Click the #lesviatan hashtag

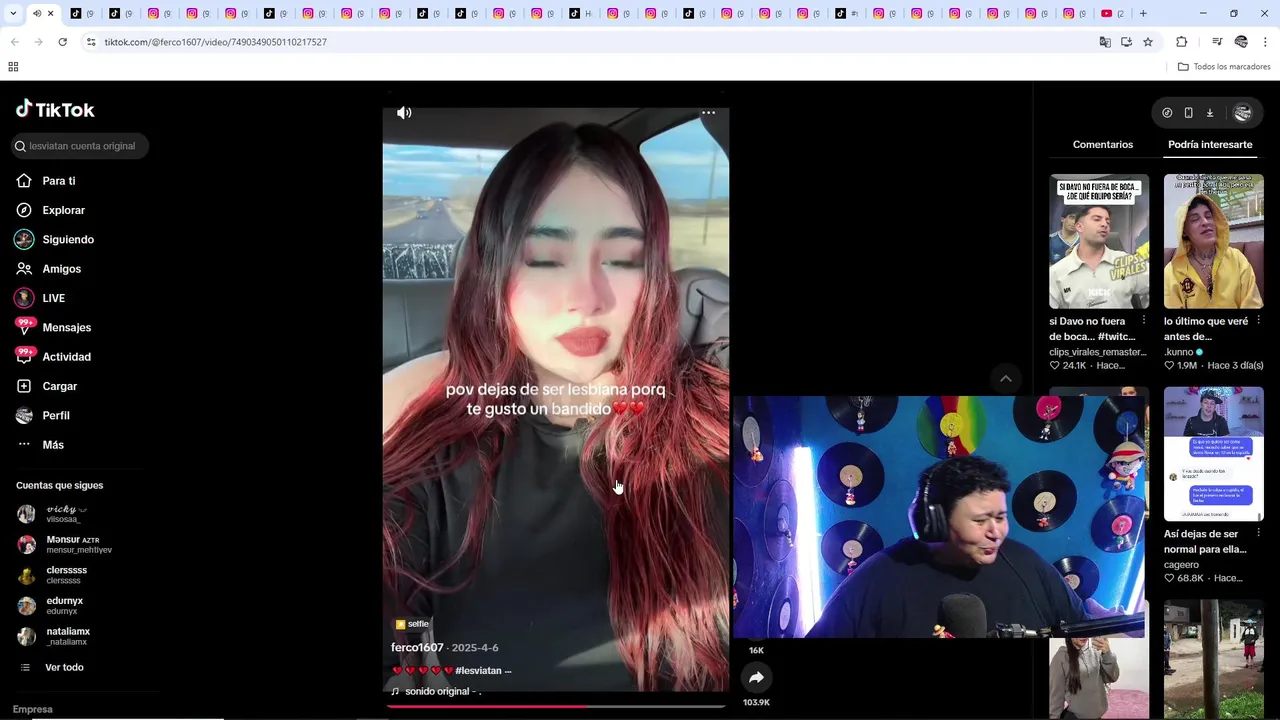(478, 671)
